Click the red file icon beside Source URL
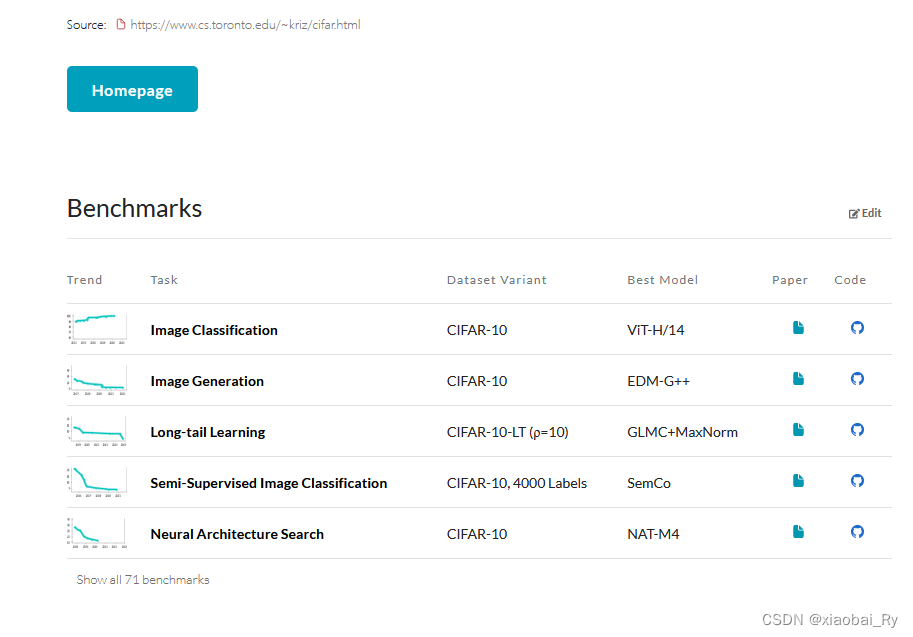 pyautogui.click(x=121, y=24)
